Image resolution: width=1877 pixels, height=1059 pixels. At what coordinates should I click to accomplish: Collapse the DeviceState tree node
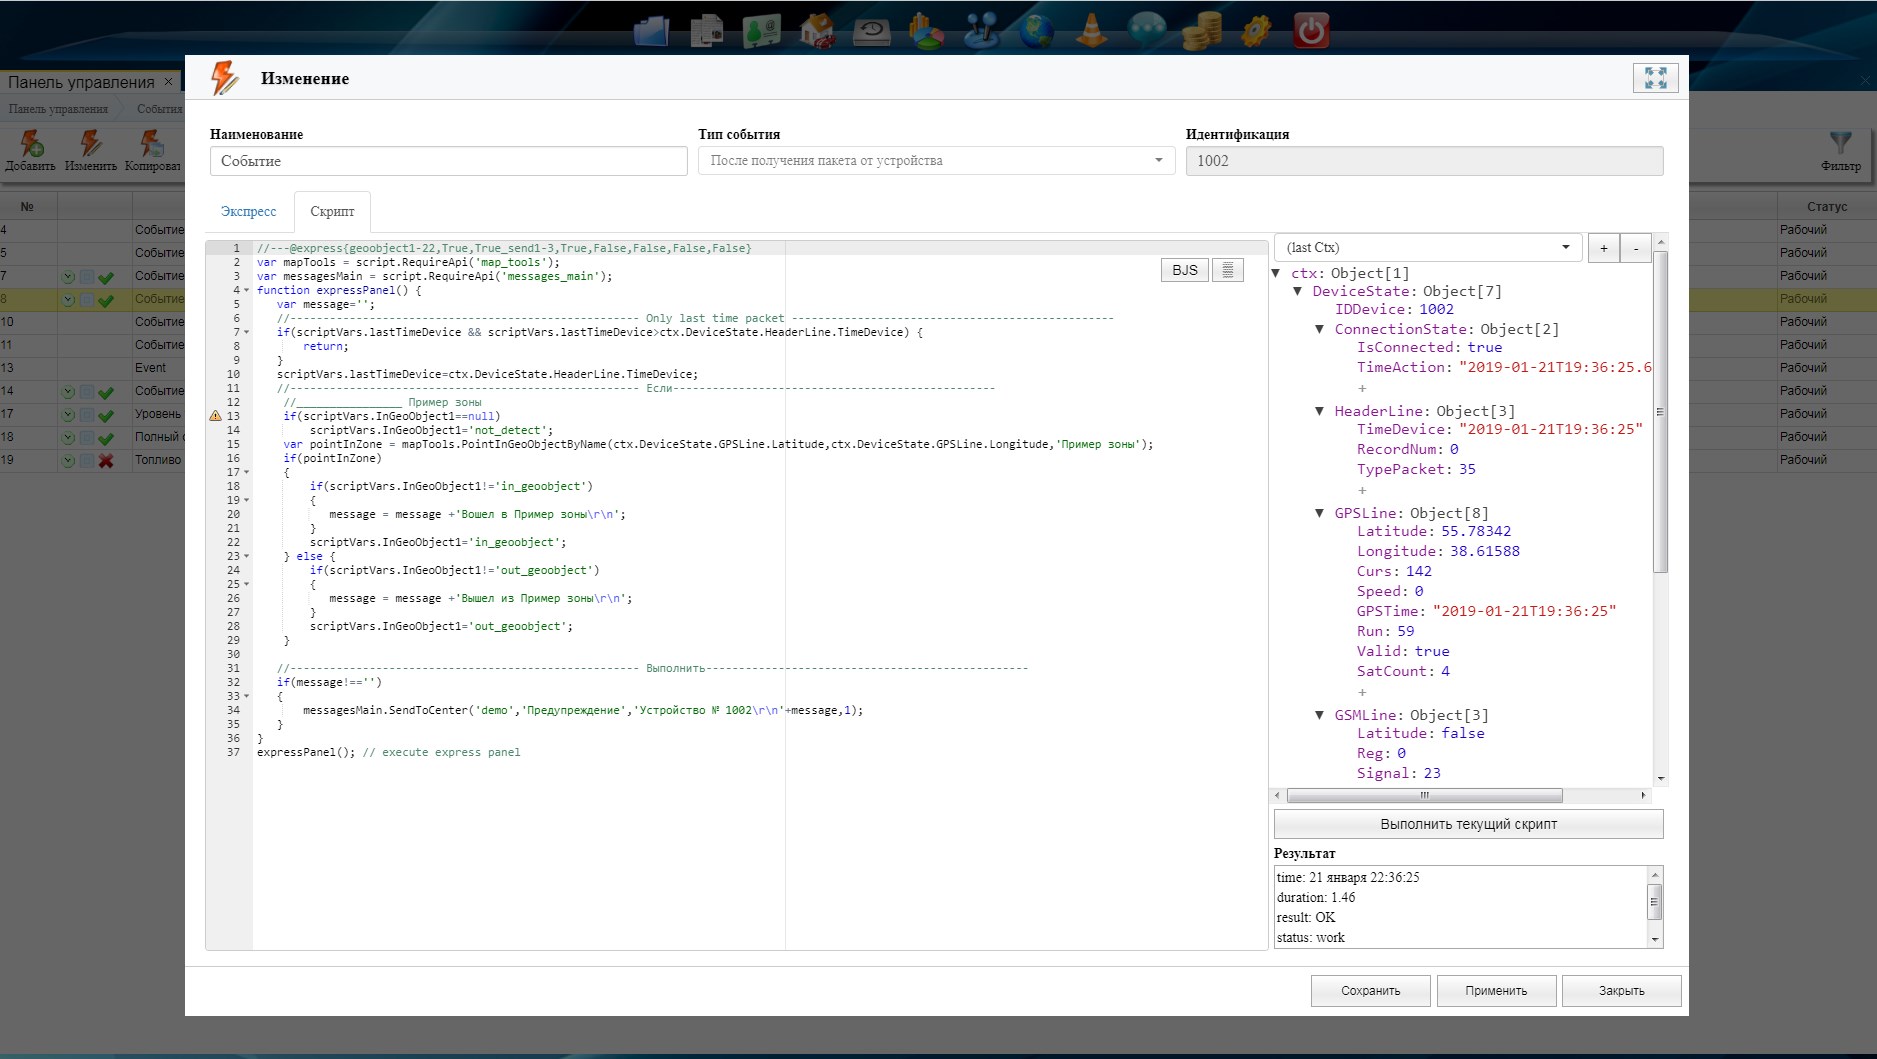pos(1298,291)
